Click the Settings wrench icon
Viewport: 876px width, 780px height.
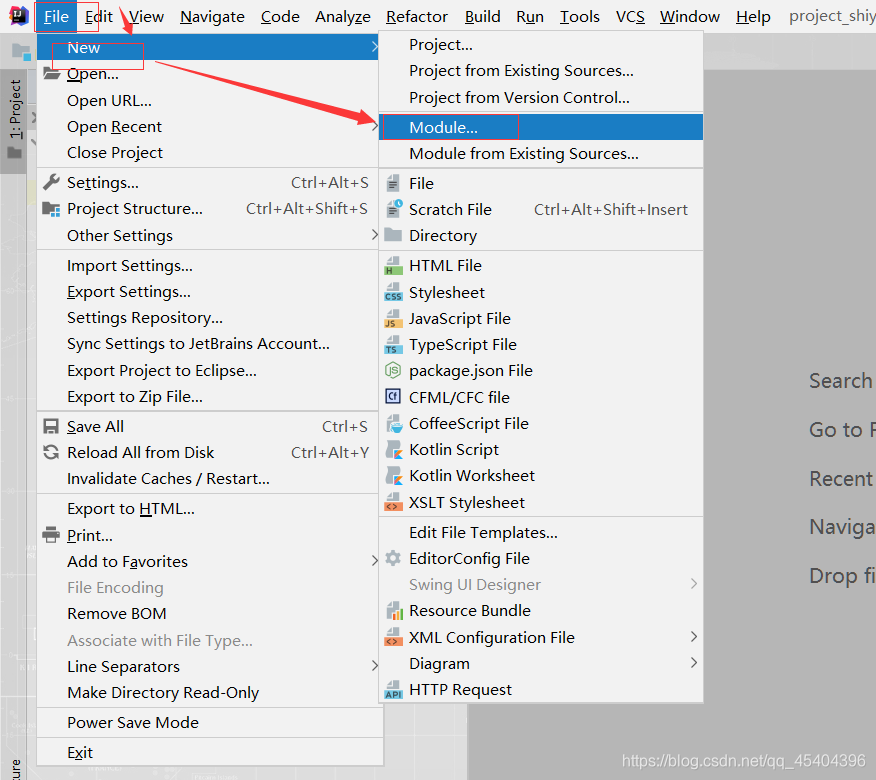point(51,182)
